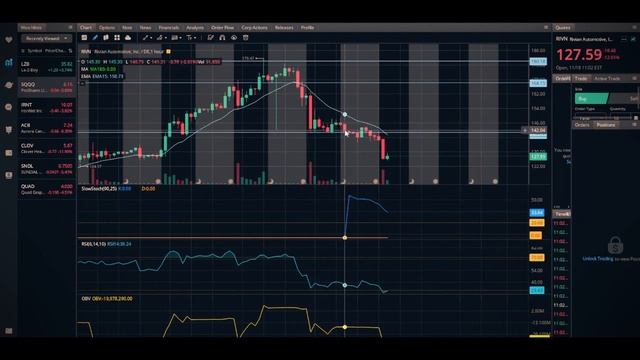Click the compare charts icon in toolbar
The height and width of the screenshot is (360, 640).
(106, 38)
